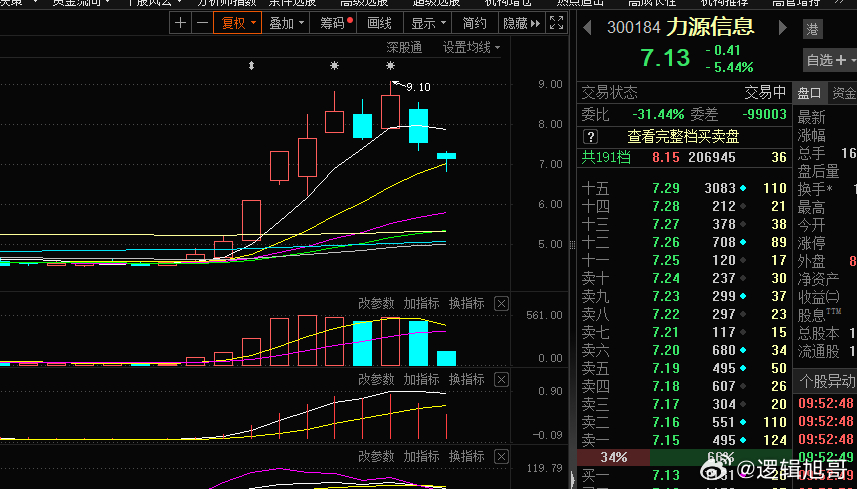Click the plus zoom-in chart button
This screenshot has width=857, height=489.
pos(180,23)
